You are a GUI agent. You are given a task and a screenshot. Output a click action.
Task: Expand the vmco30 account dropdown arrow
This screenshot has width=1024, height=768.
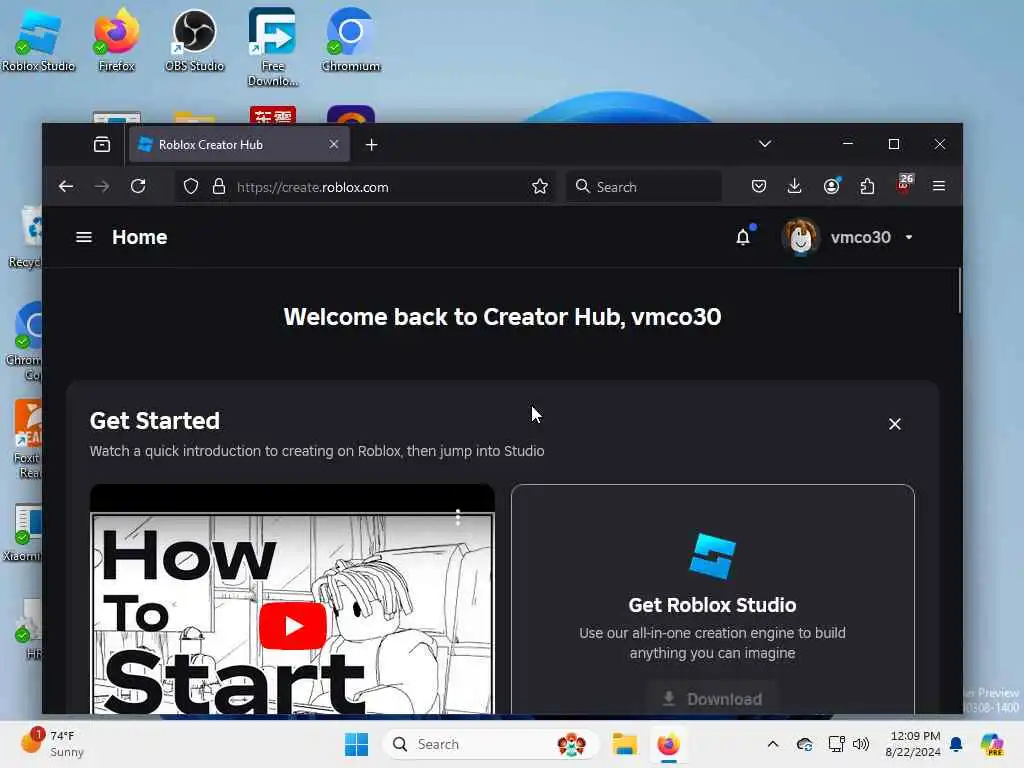pos(909,237)
